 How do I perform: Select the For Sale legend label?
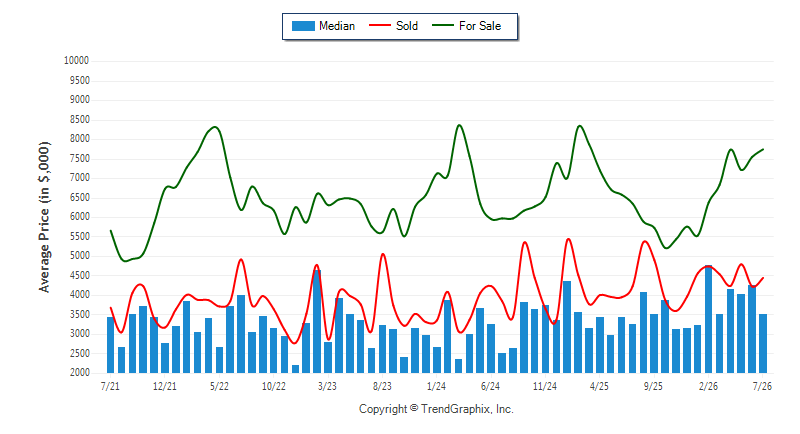tap(480, 26)
